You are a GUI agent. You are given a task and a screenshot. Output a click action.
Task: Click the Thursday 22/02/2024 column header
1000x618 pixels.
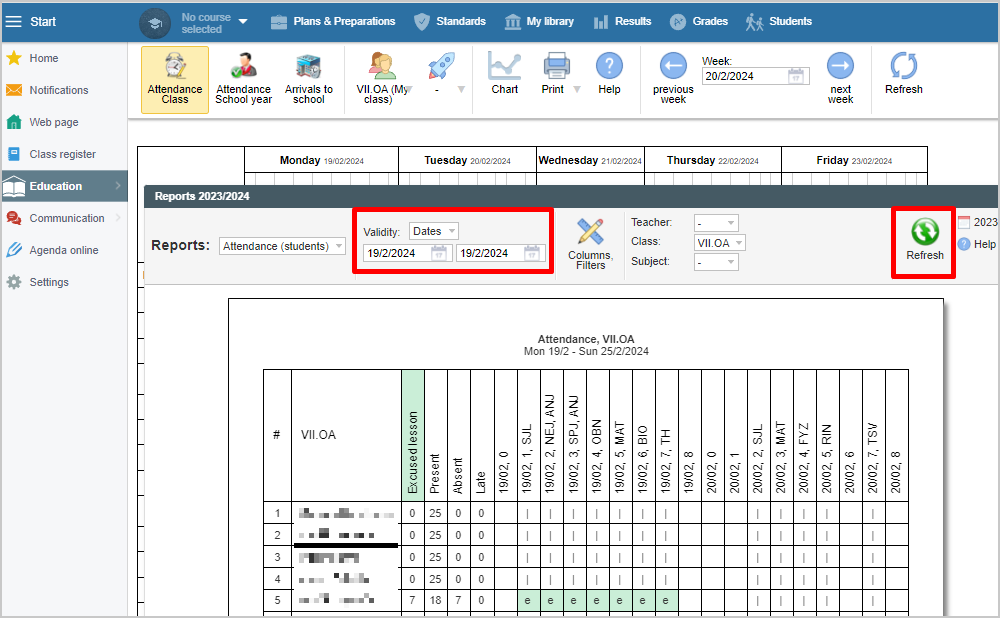712,160
